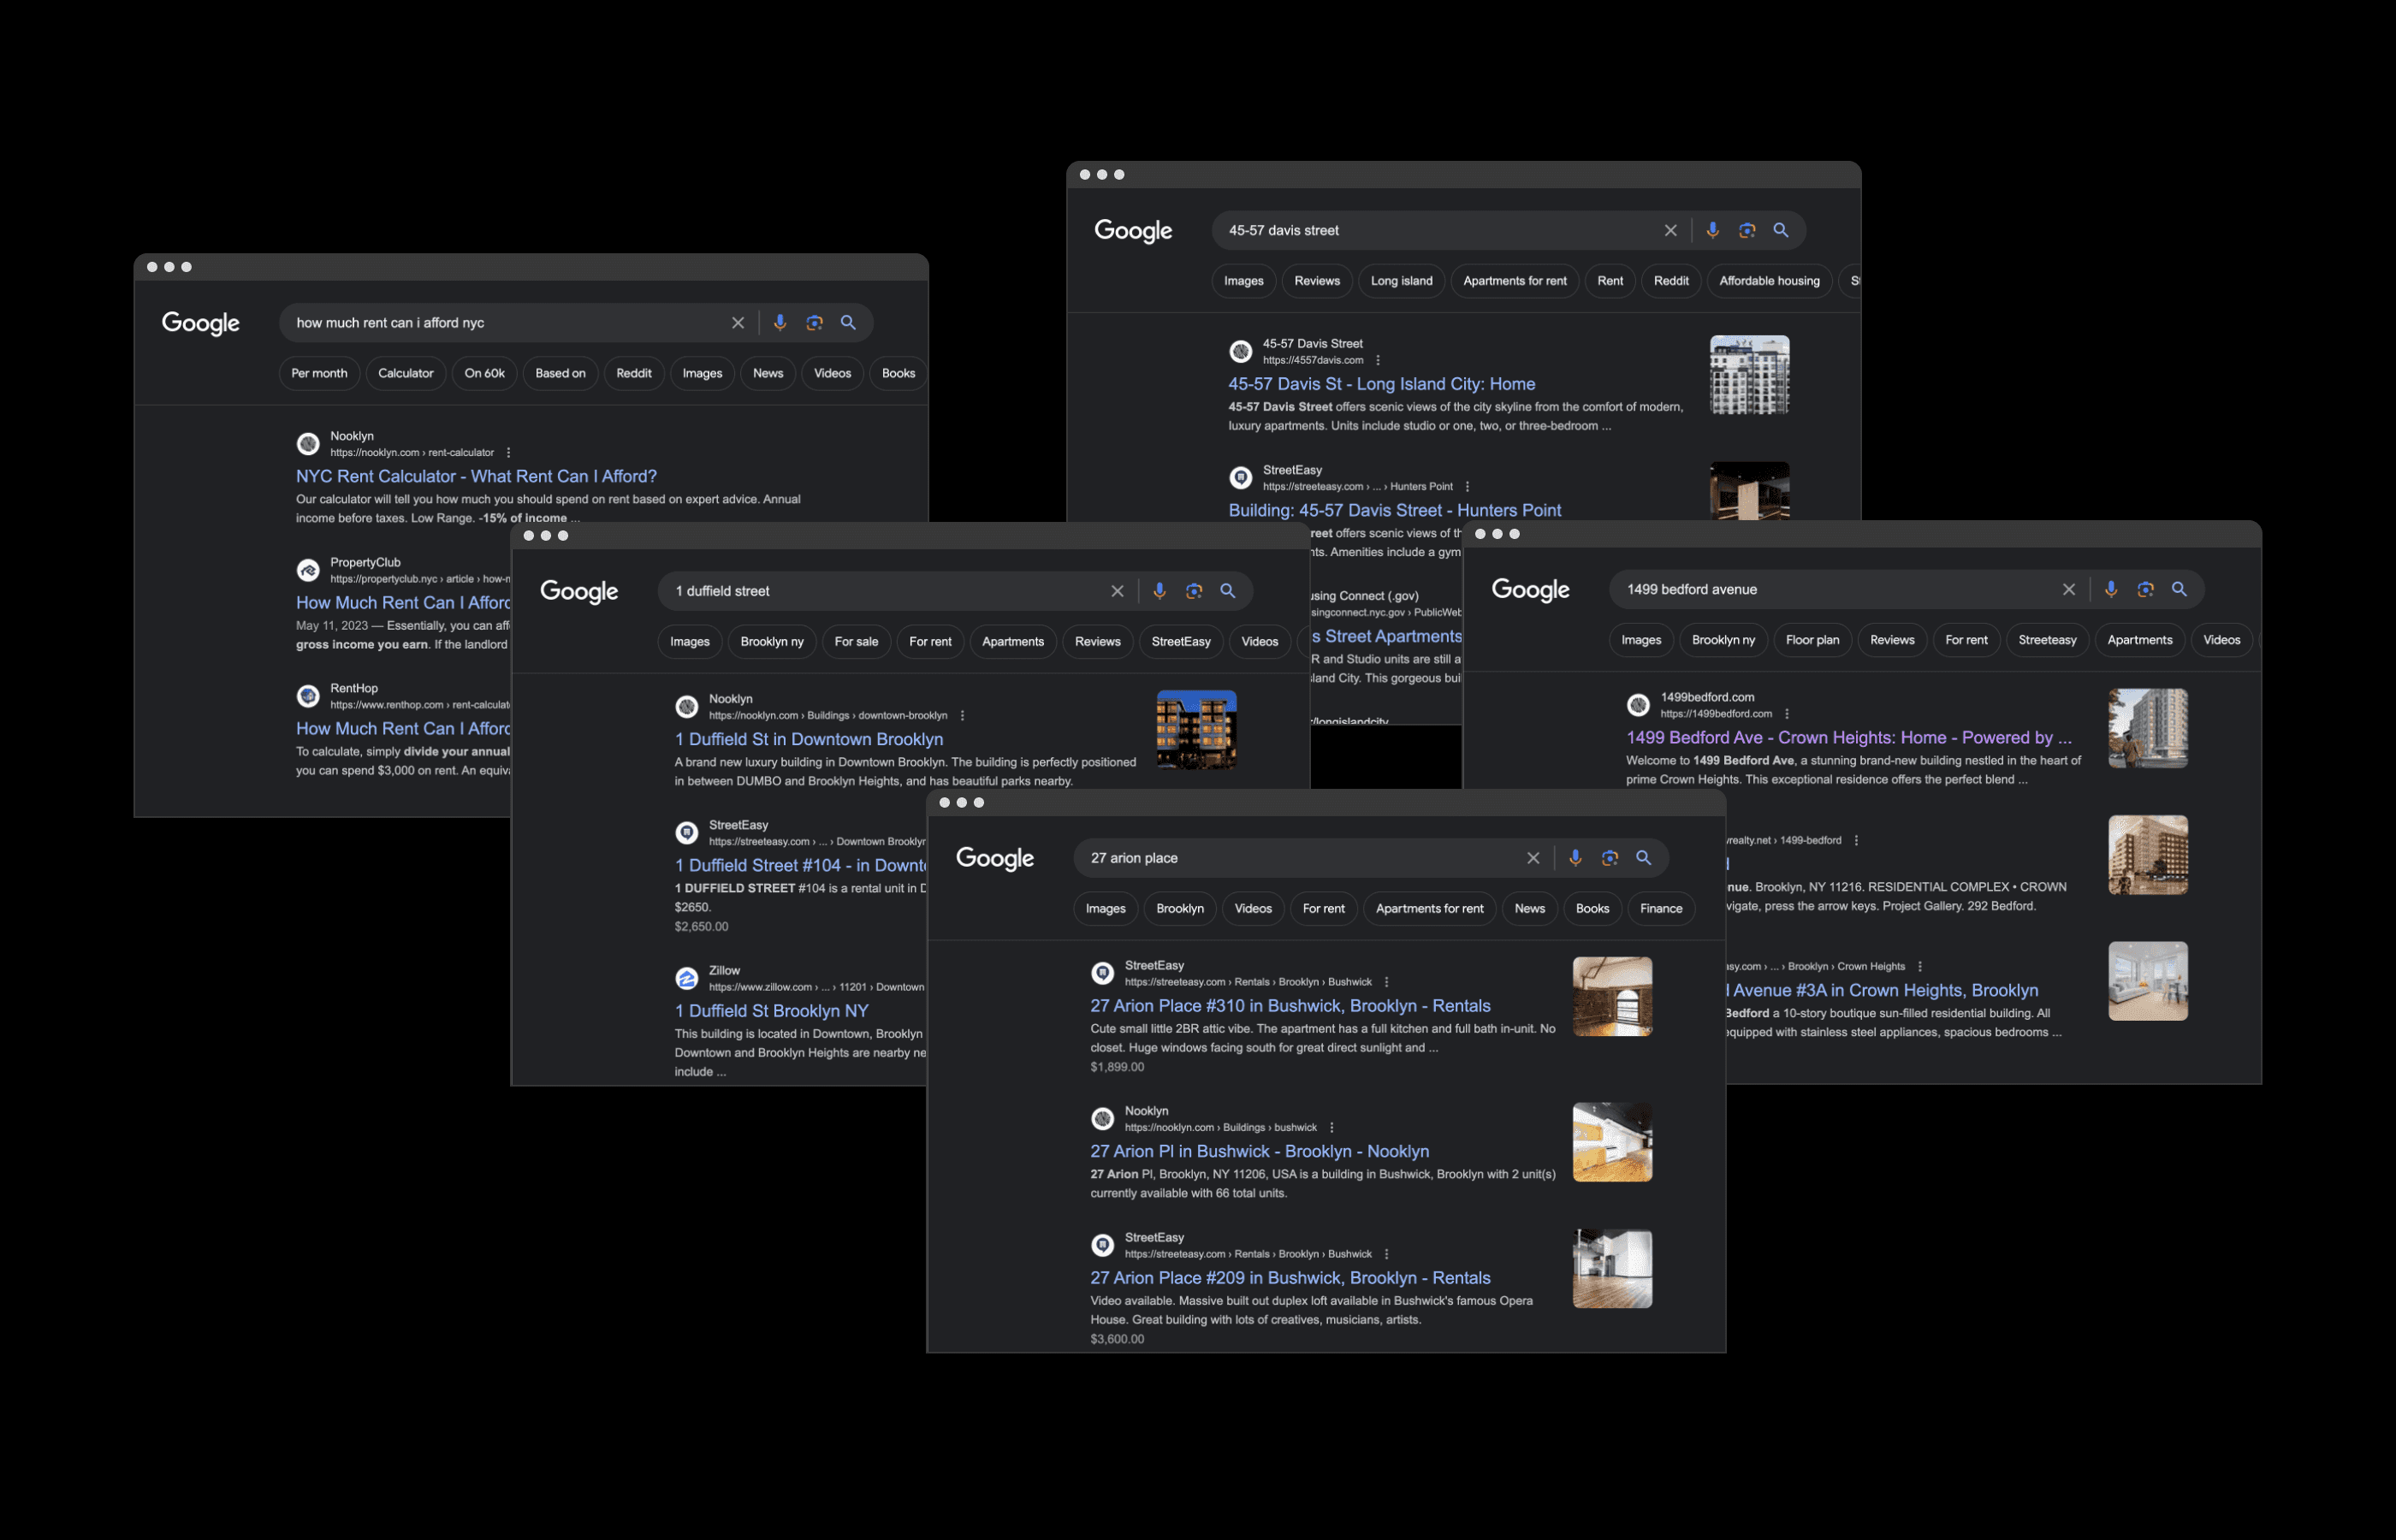Open three-dot menu for StreetEasy Hunters Point result

(x=1467, y=487)
